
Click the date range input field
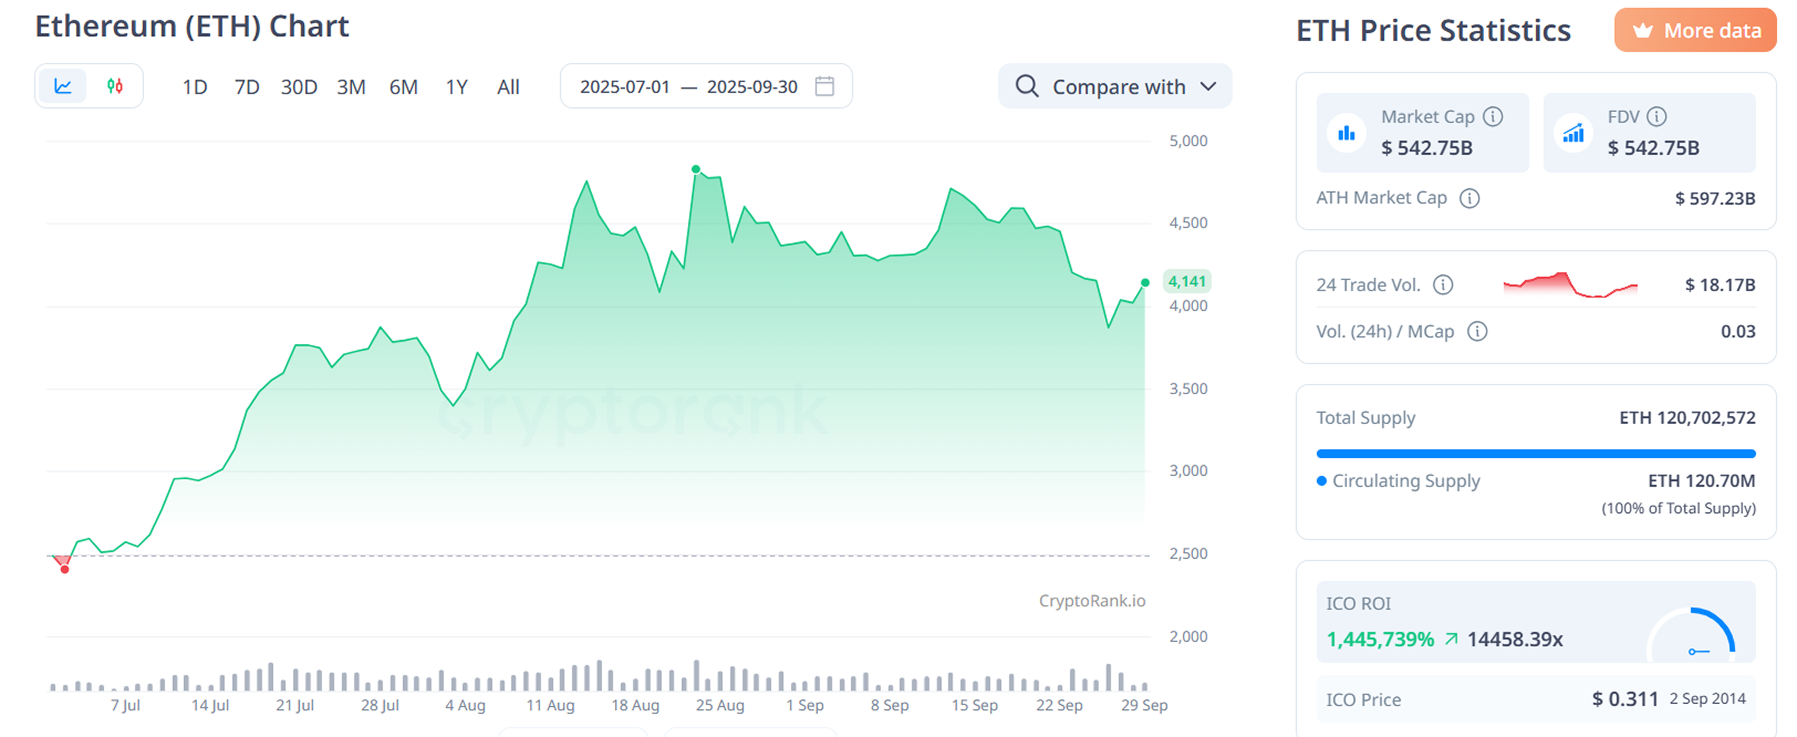tap(688, 87)
